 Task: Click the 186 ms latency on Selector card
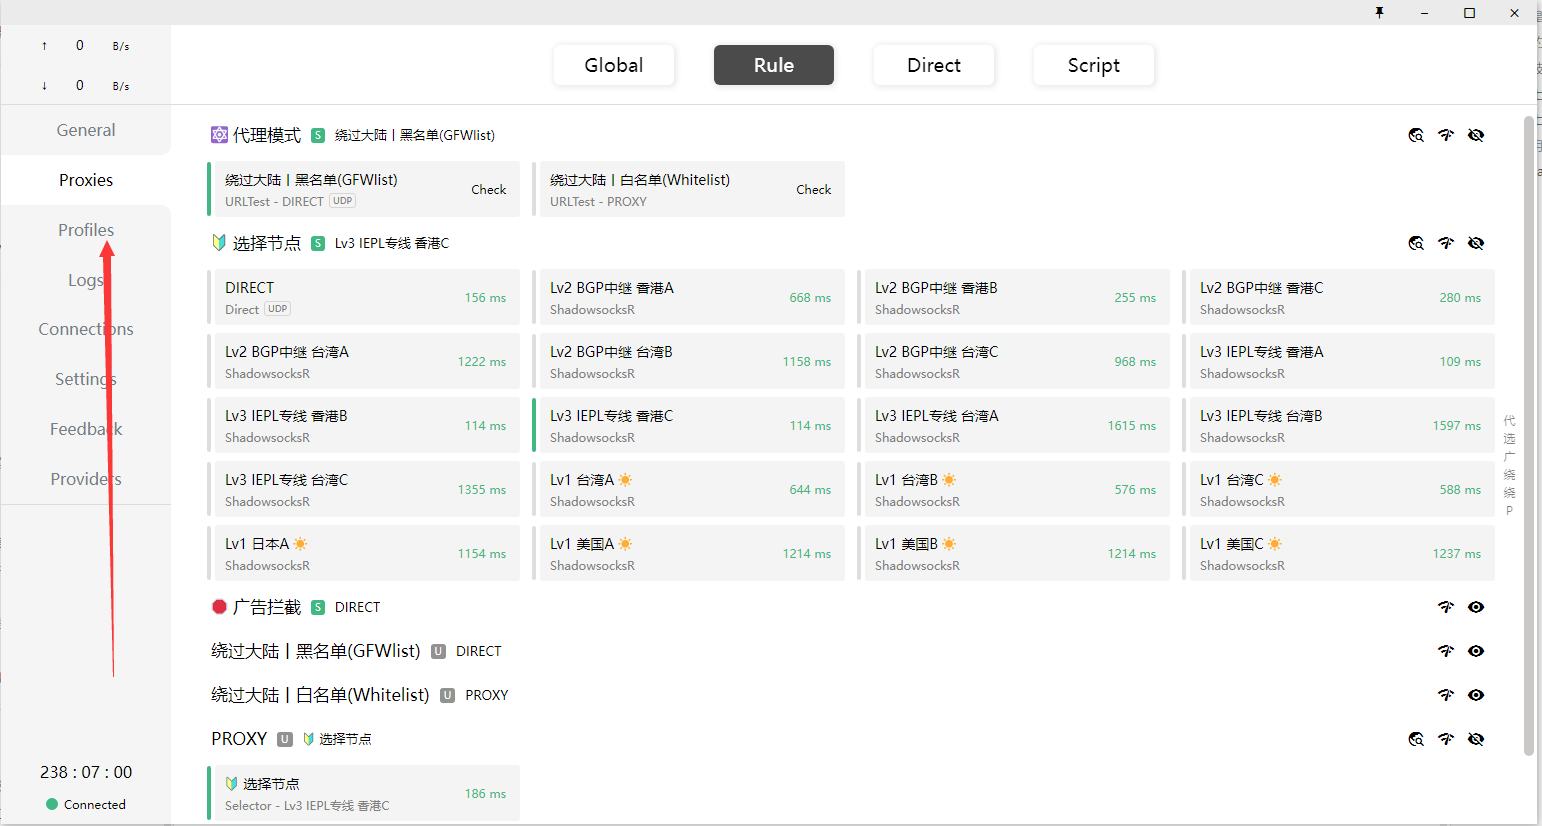[485, 794]
